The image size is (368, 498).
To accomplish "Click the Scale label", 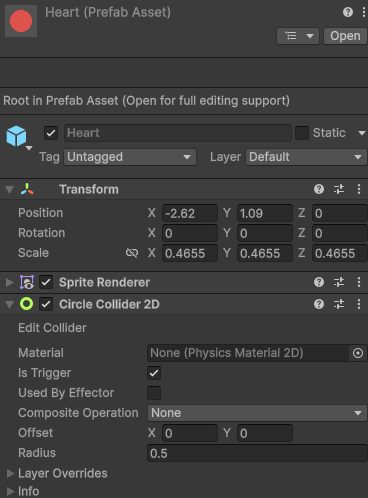I will coord(33,253).
